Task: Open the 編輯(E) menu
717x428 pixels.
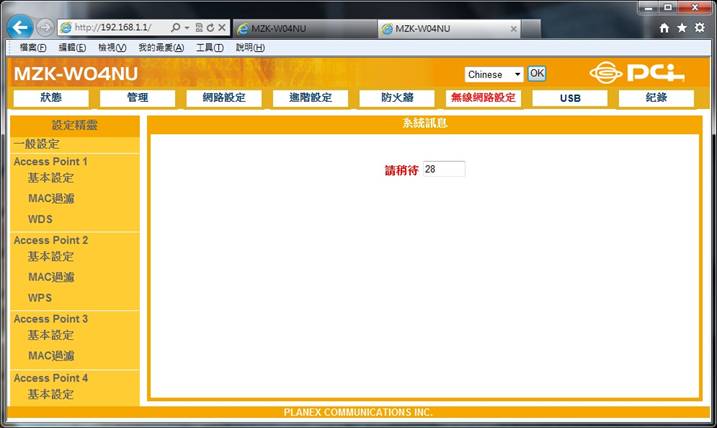Action: [x=72, y=48]
